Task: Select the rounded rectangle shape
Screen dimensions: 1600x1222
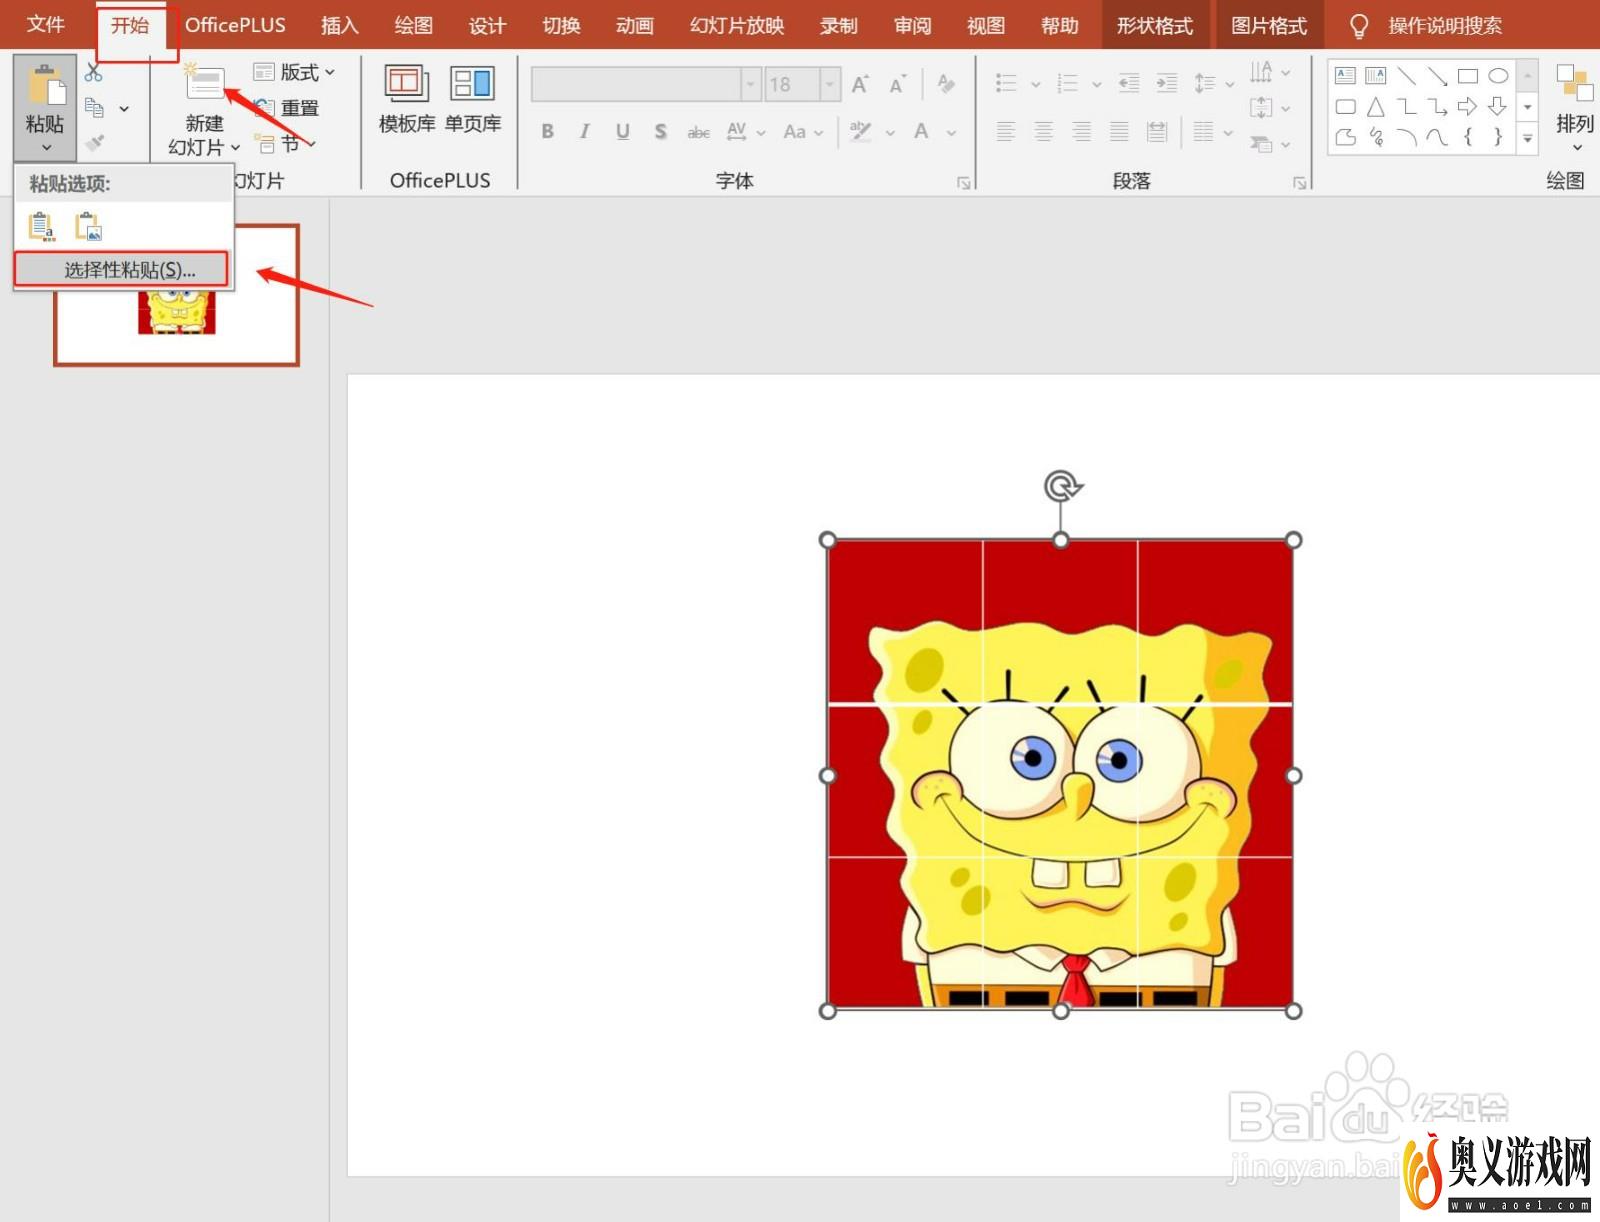Action: pyautogui.click(x=1346, y=106)
